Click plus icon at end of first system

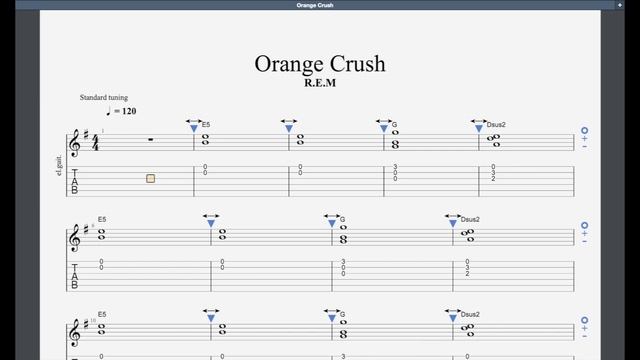click(584, 139)
